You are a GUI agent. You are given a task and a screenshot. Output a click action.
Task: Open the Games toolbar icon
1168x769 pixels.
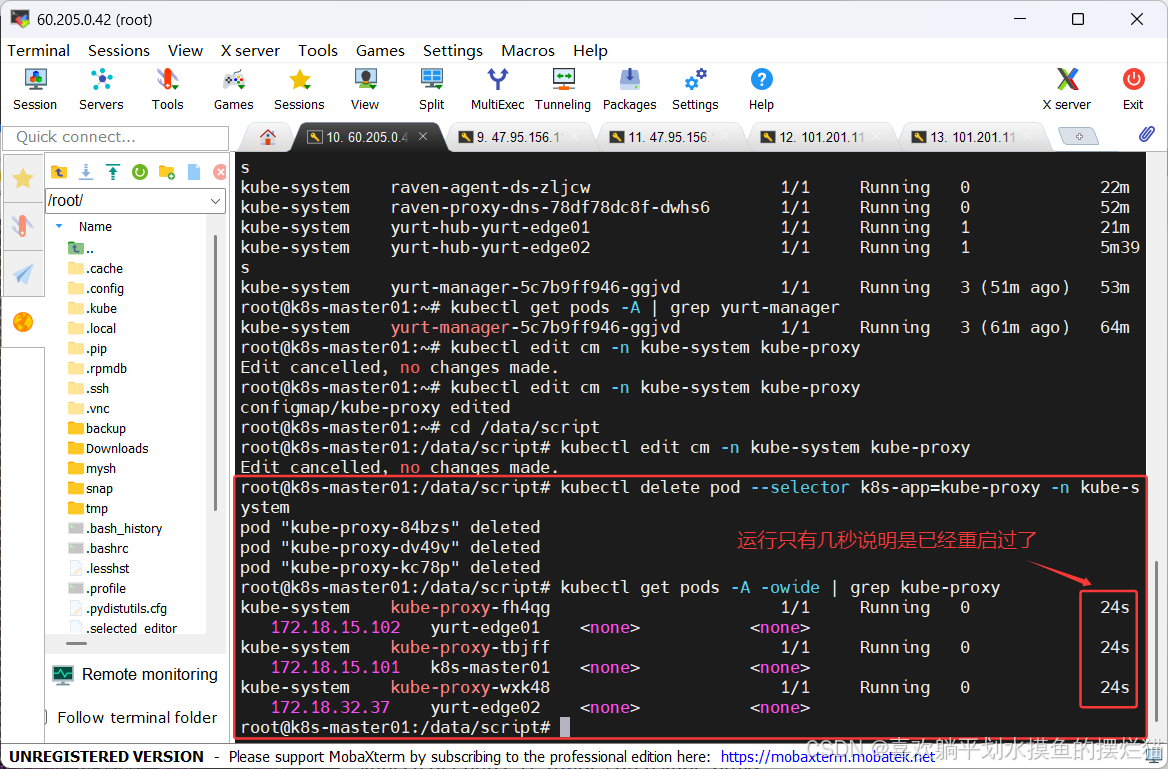[233, 89]
